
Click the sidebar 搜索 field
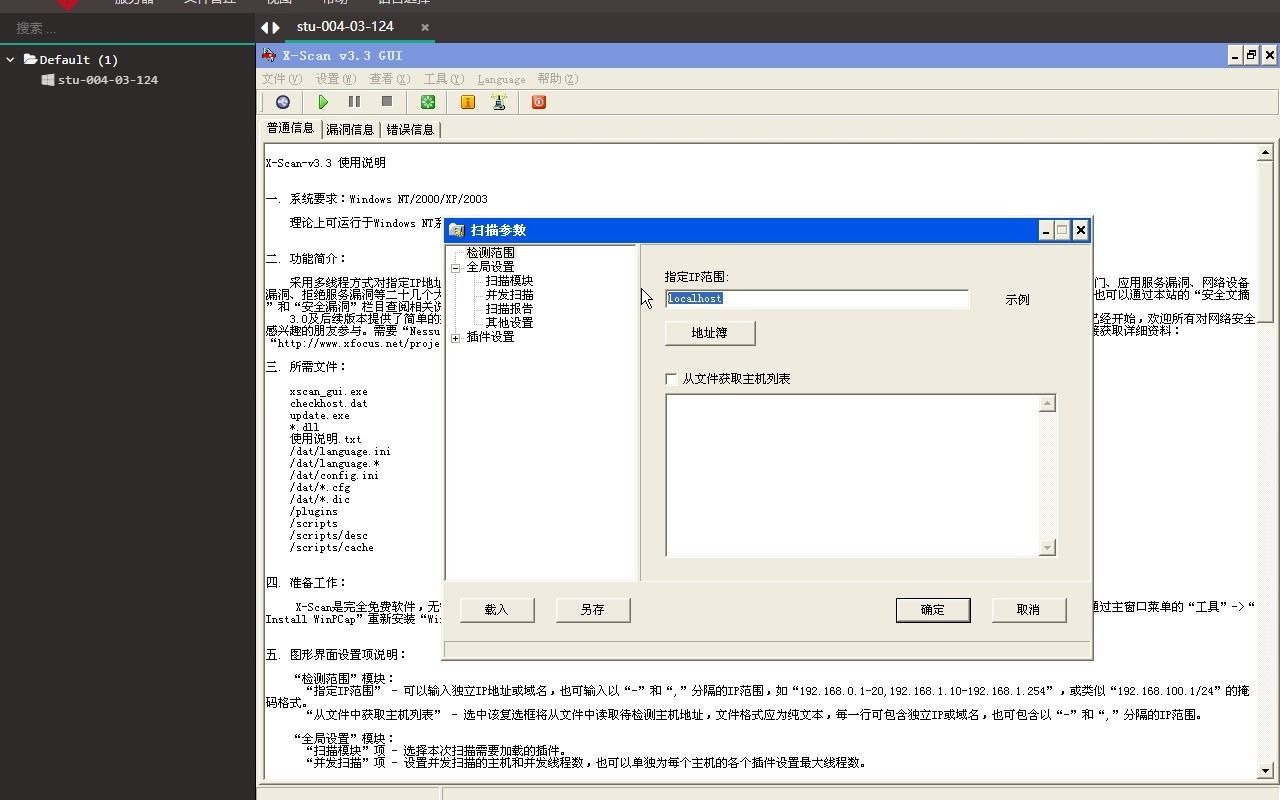128,28
